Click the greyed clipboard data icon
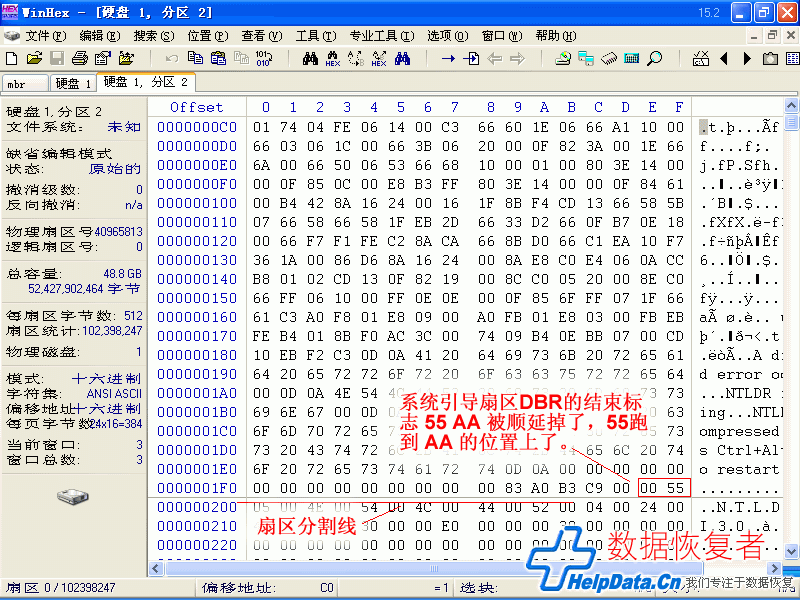800x600 pixels. [241, 59]
